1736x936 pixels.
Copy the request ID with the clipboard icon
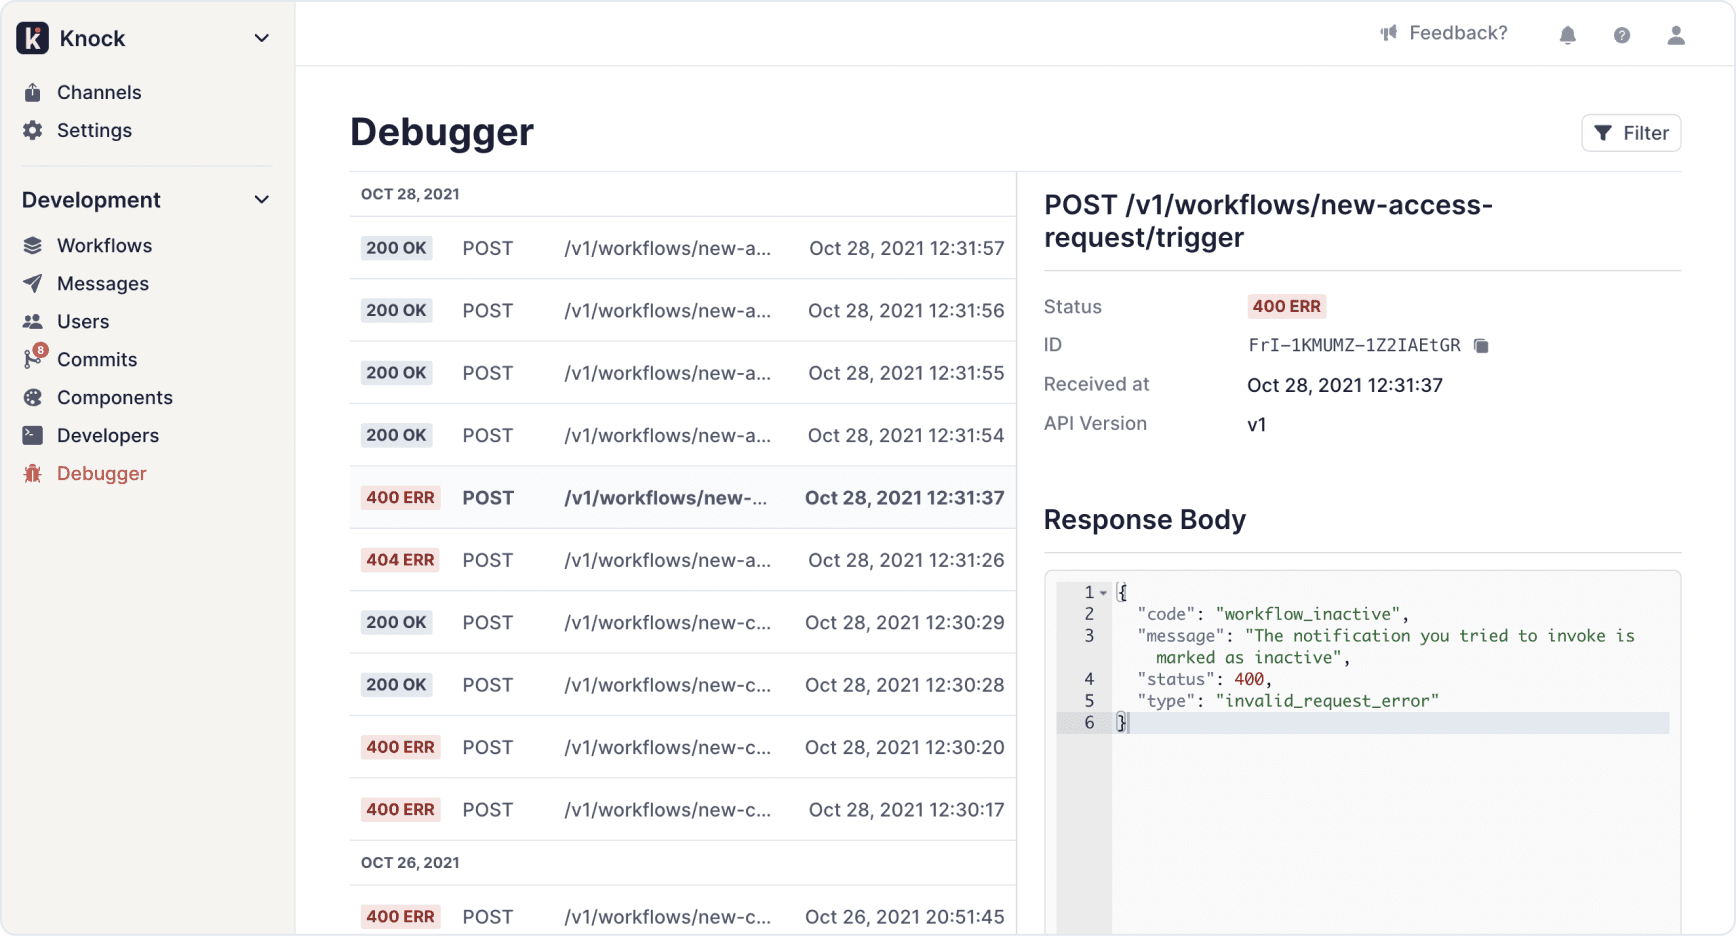pos(1481,346)
